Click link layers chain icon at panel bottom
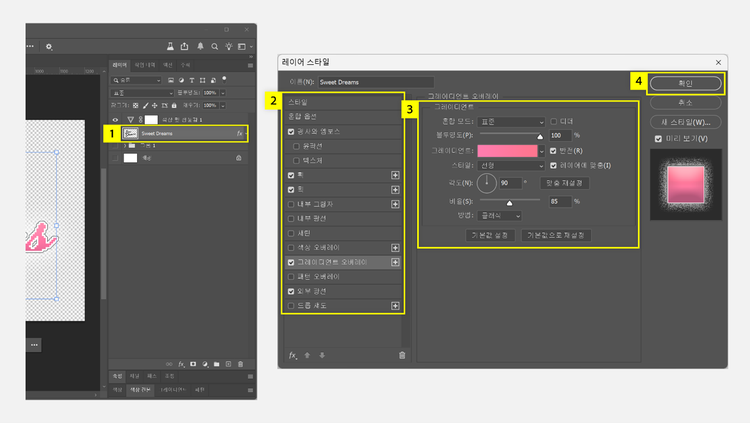Screen dimensions: 750x423 pos(169,364)
